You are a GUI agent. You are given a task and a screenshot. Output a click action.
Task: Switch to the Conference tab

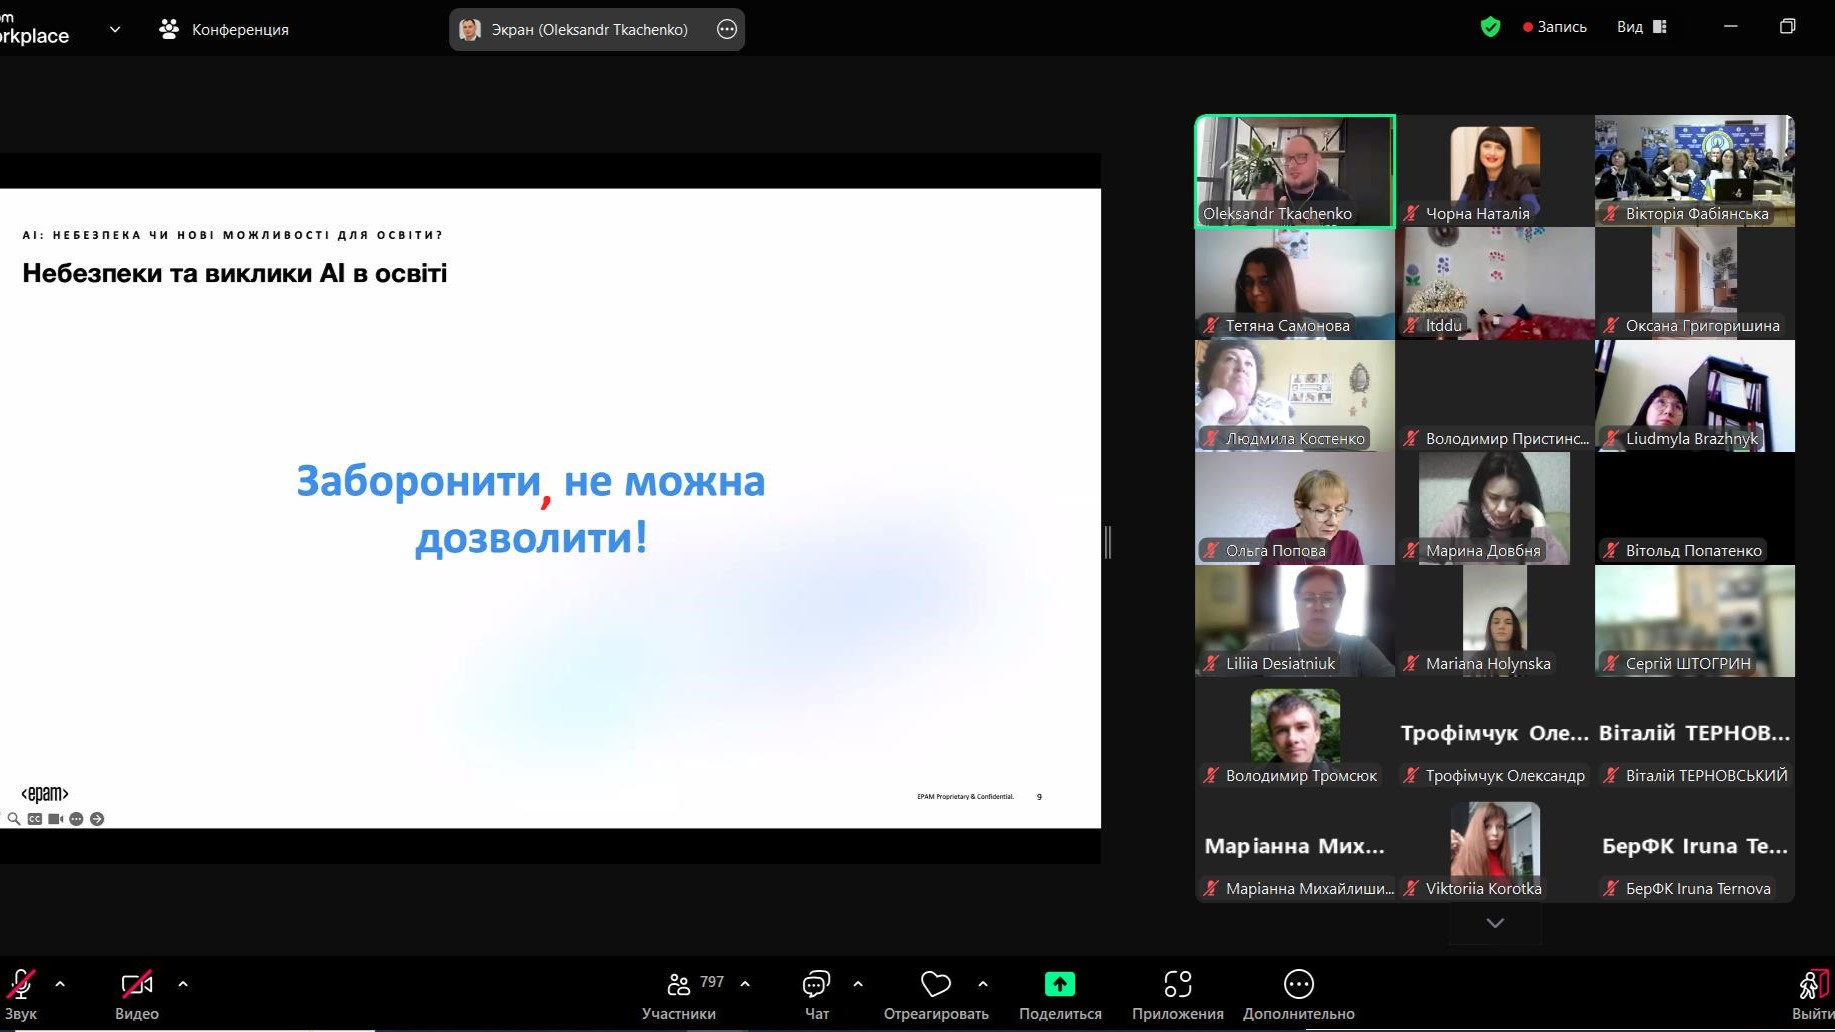pos(224,30)
